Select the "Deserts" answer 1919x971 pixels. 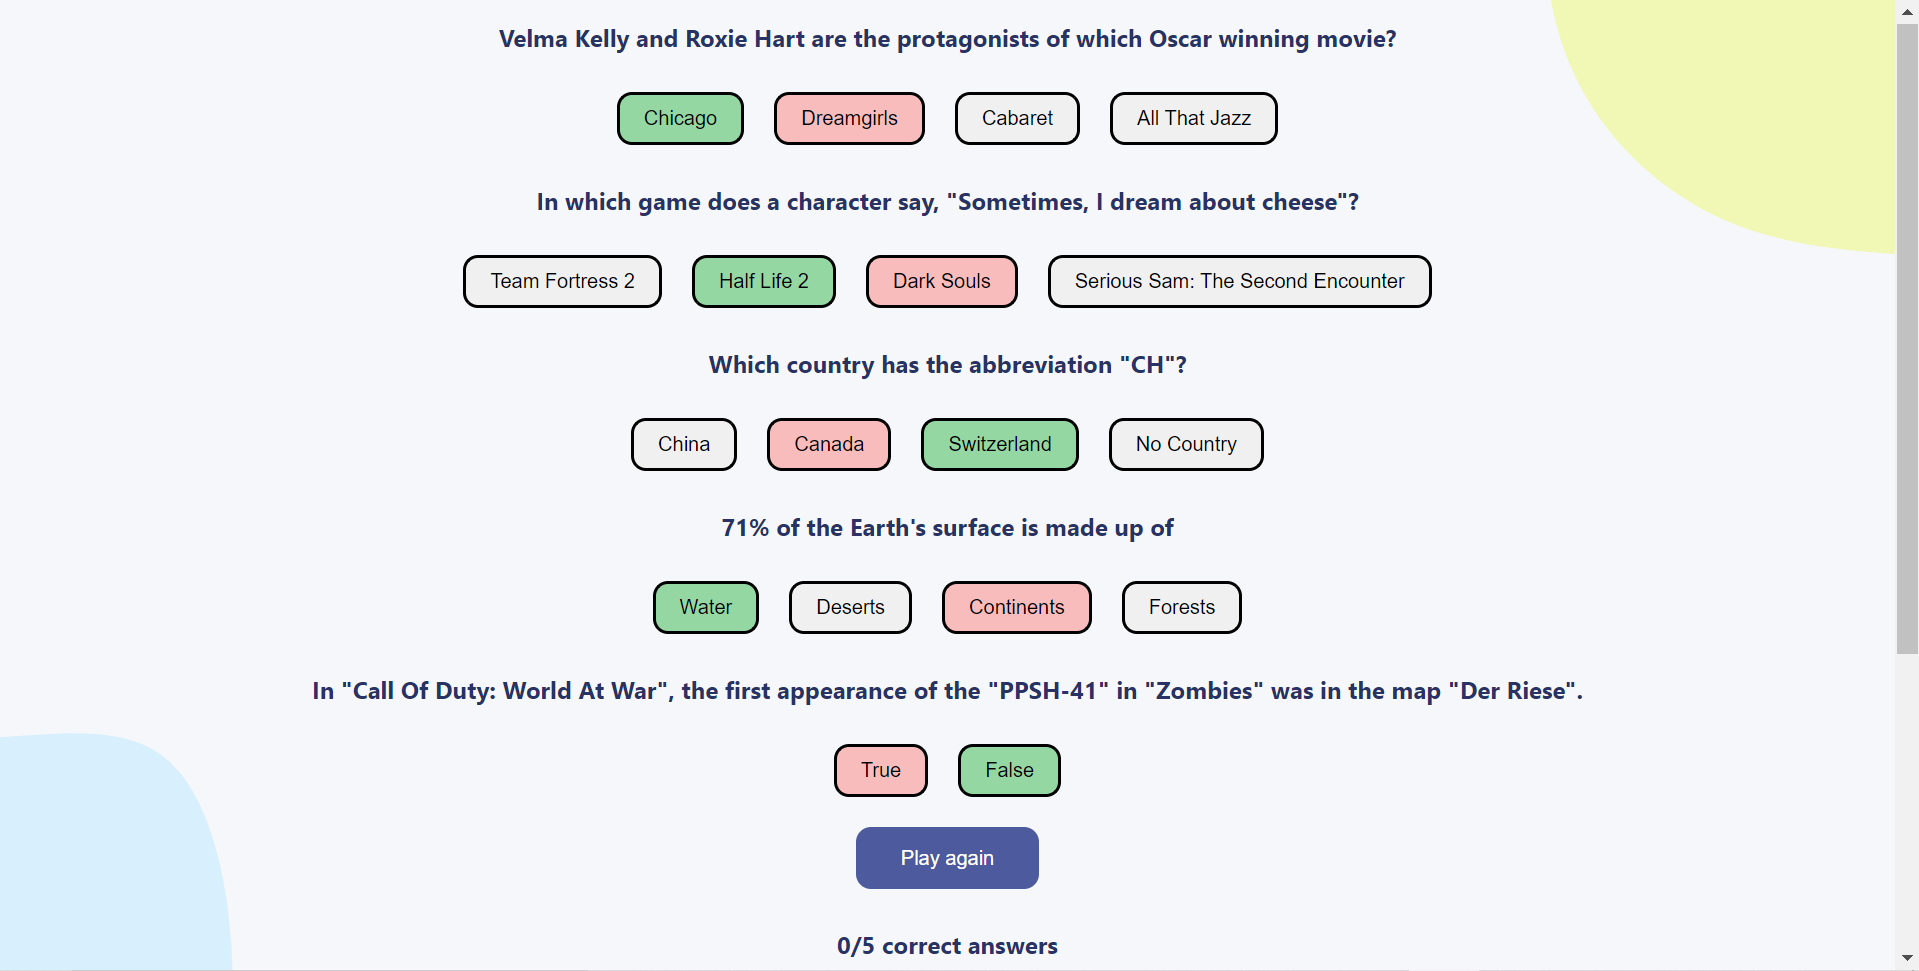coord(849,607)
